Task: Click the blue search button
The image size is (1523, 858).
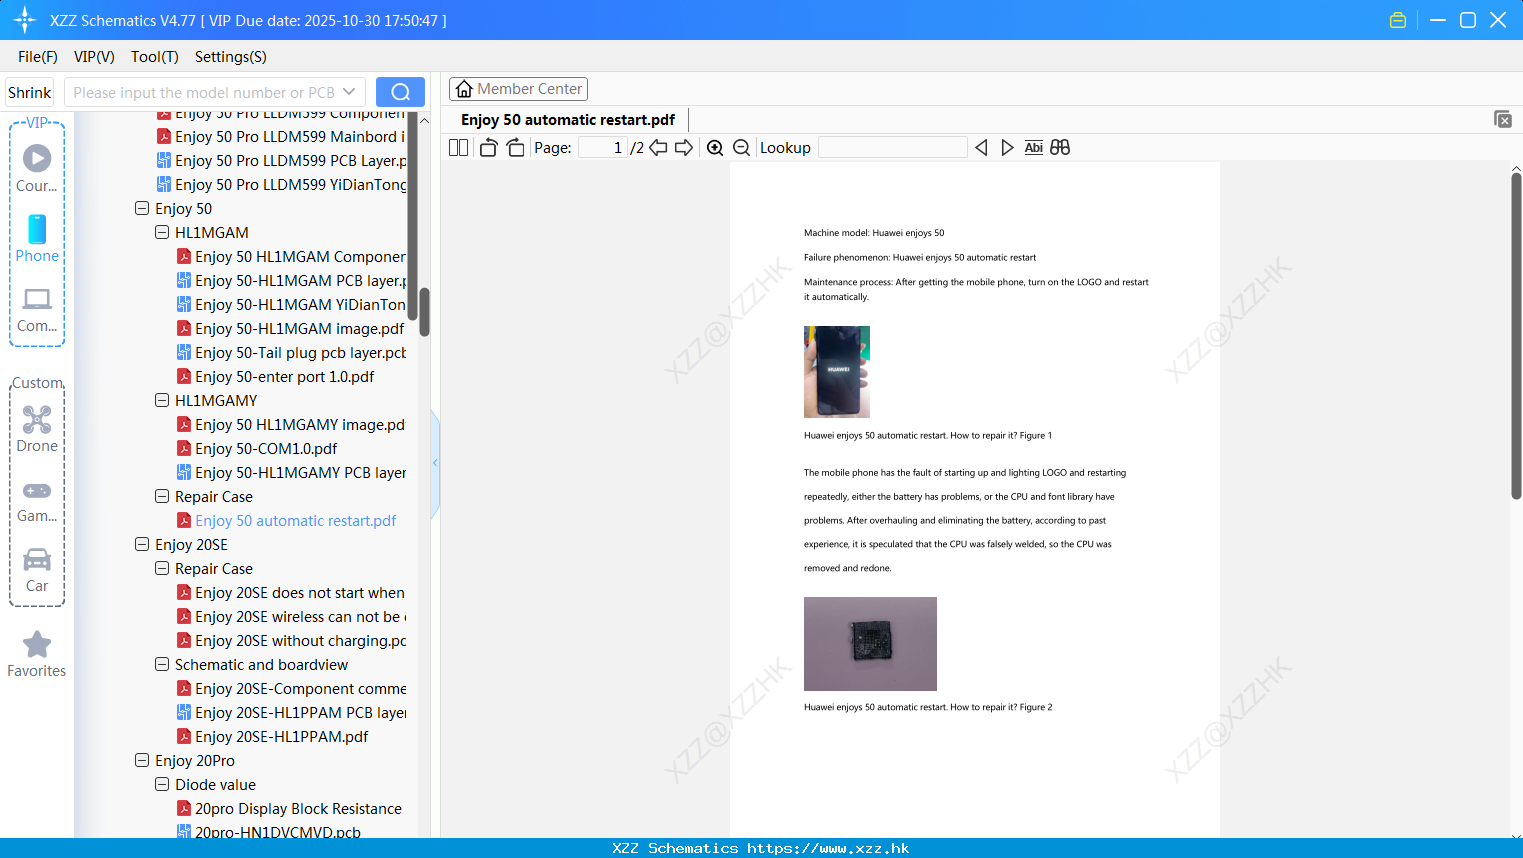Action: 400,92
